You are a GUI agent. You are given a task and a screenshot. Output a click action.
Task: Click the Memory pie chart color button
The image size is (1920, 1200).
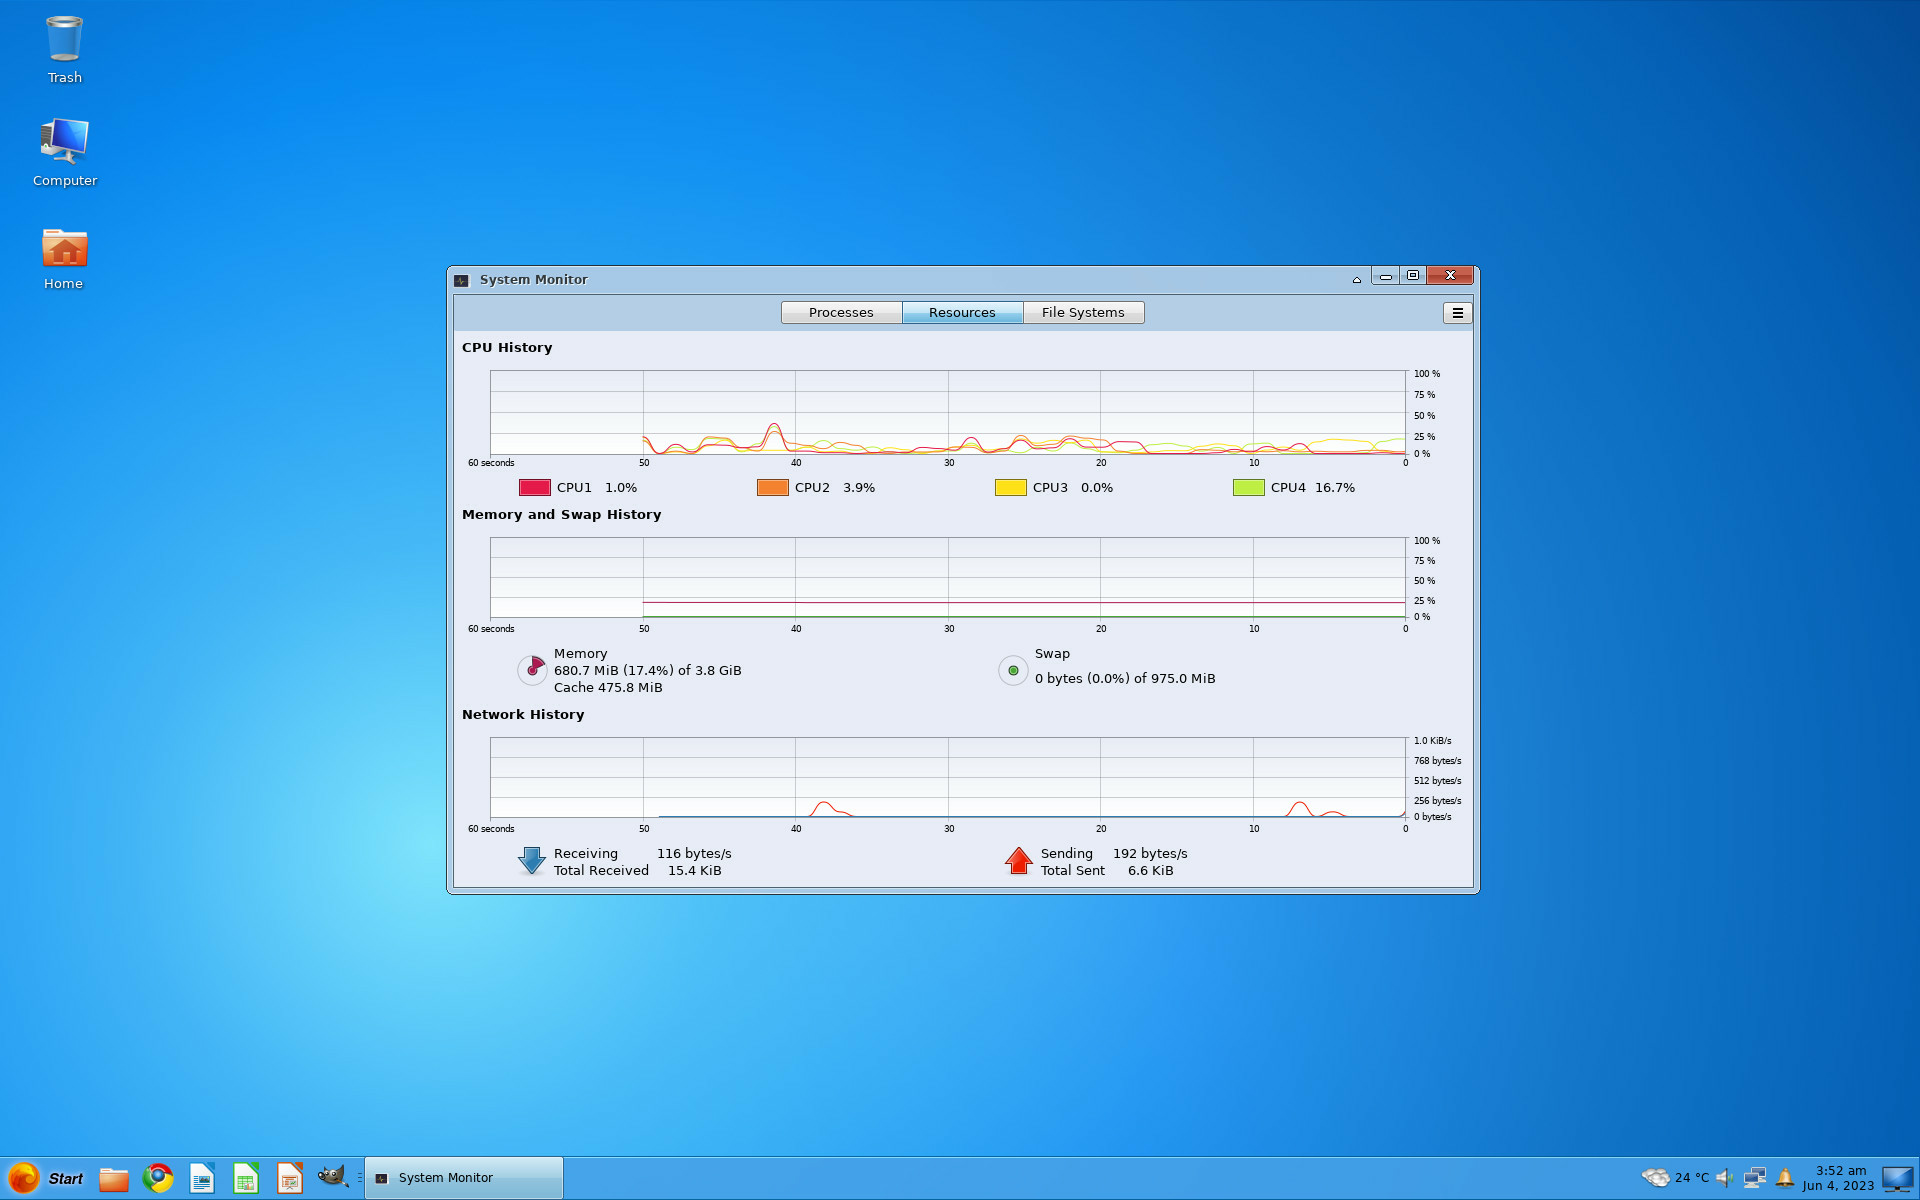(x=532, y=670)
